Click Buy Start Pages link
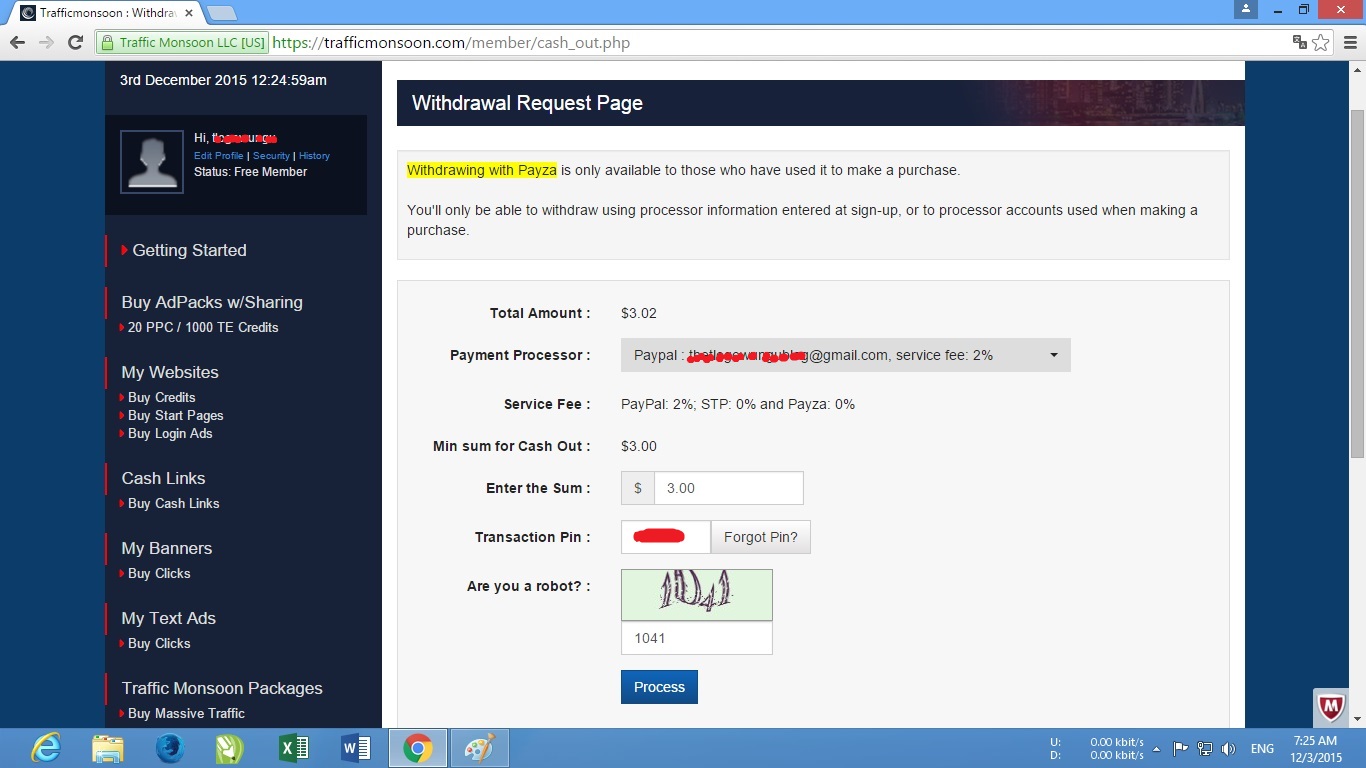 click(x=176, y=415)
